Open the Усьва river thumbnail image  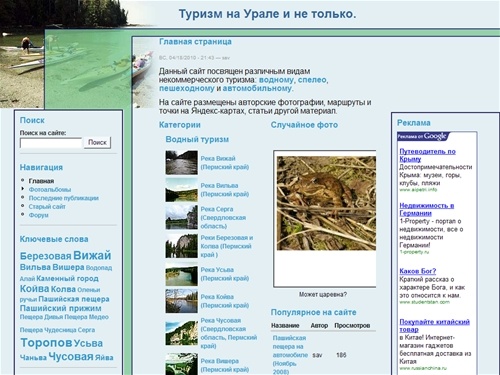182,274
